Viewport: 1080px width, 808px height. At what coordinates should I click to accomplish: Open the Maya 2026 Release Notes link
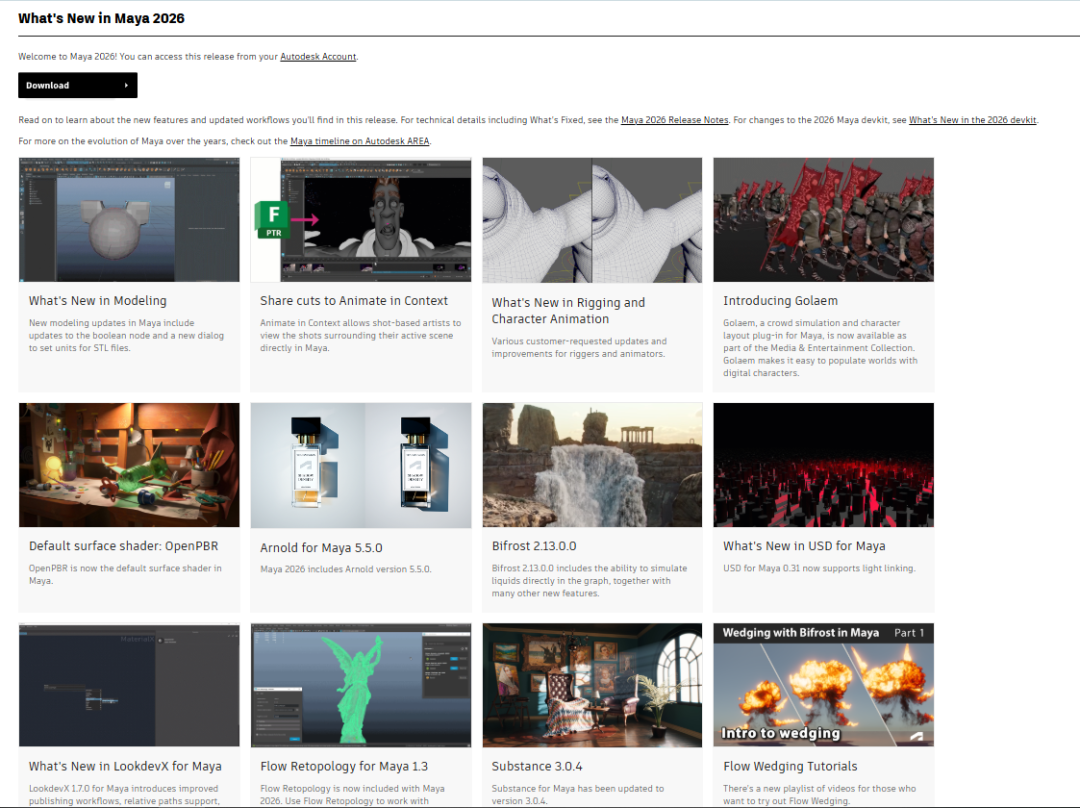tap(674, 120)
